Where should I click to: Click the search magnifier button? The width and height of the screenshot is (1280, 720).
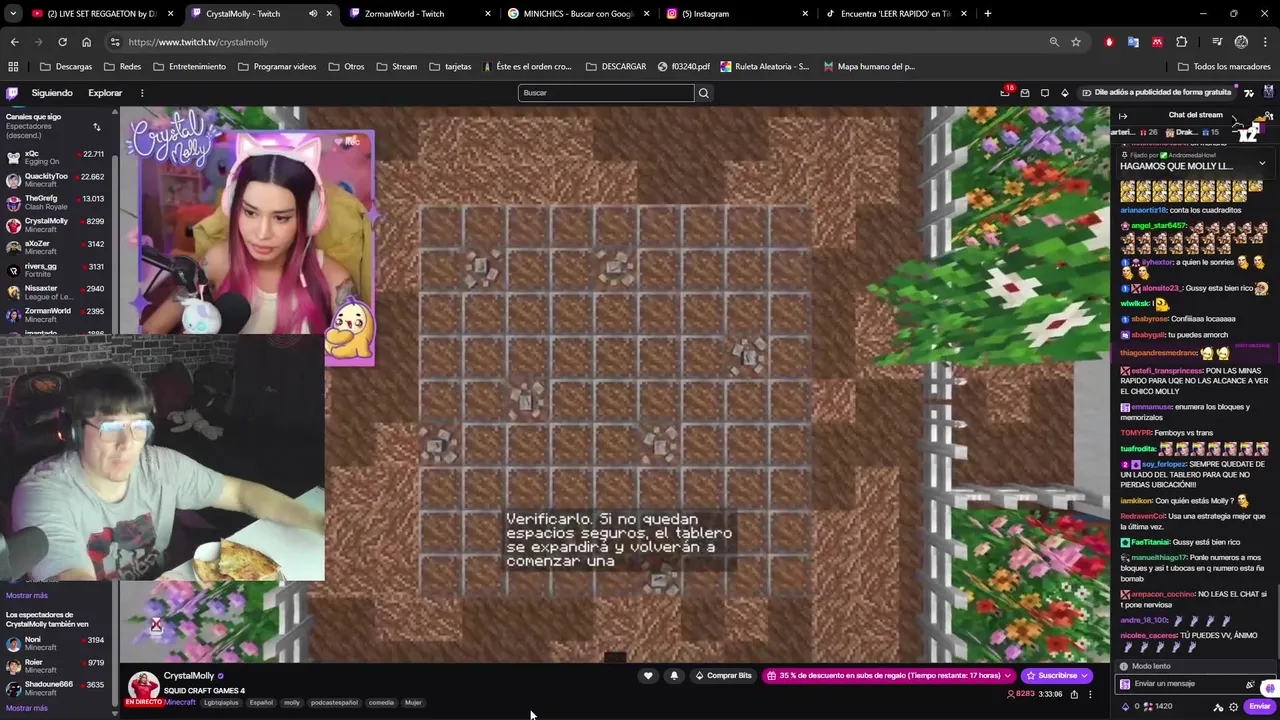click(x=704, y=93)
